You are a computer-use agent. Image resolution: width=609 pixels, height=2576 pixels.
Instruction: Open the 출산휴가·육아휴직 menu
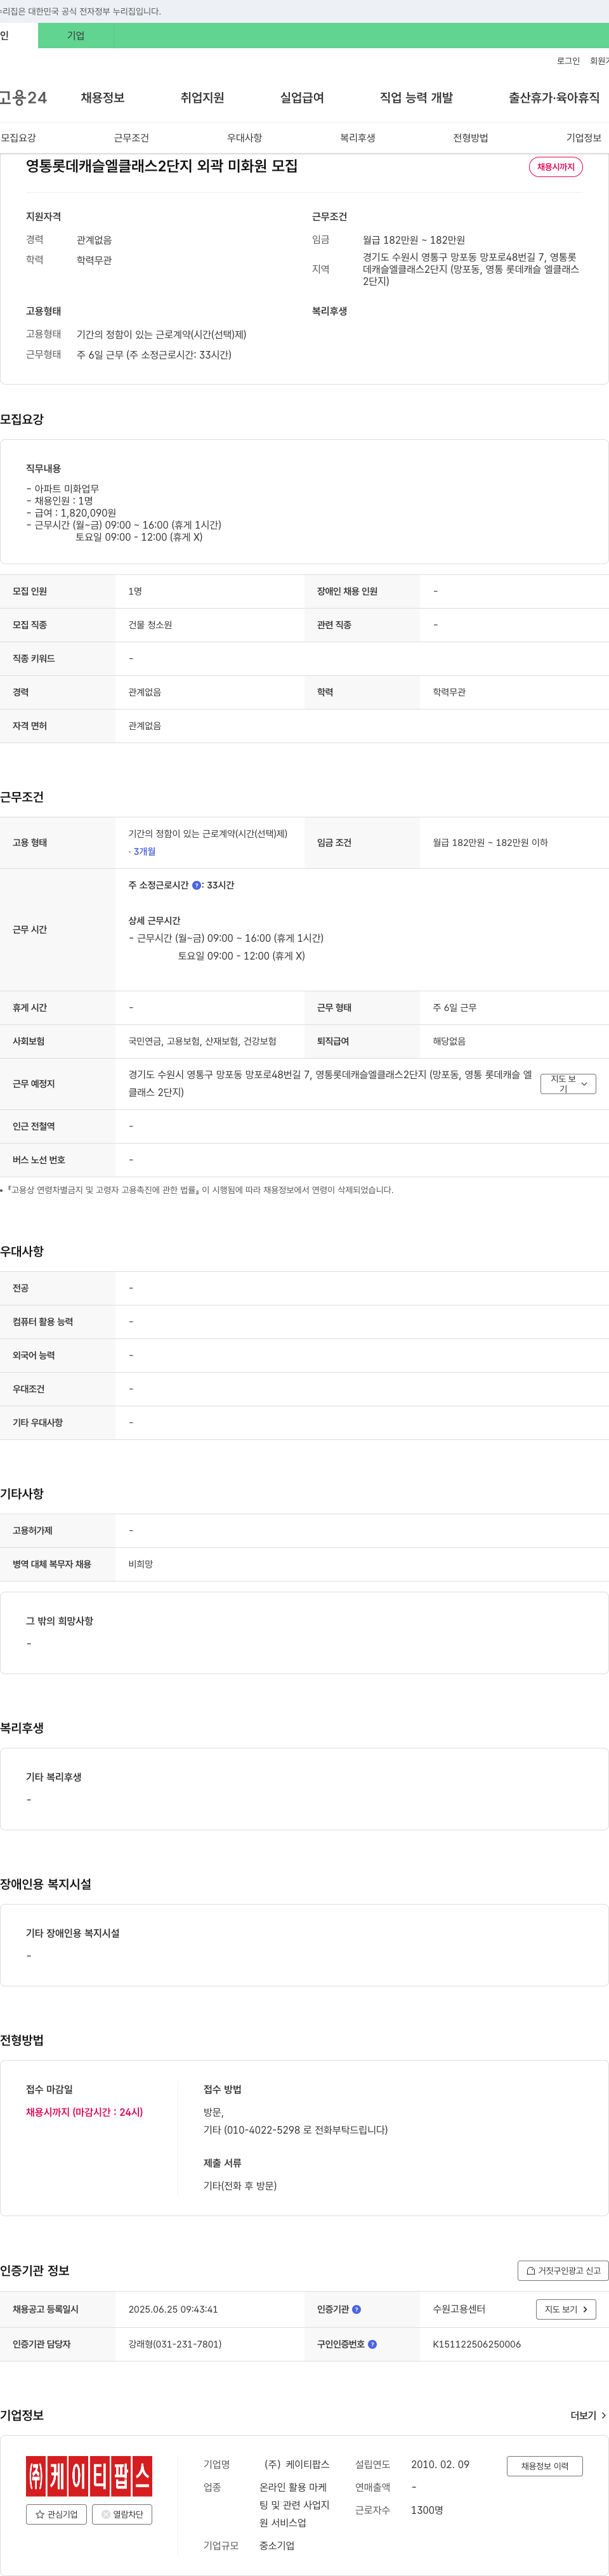[x=554, y=97]
